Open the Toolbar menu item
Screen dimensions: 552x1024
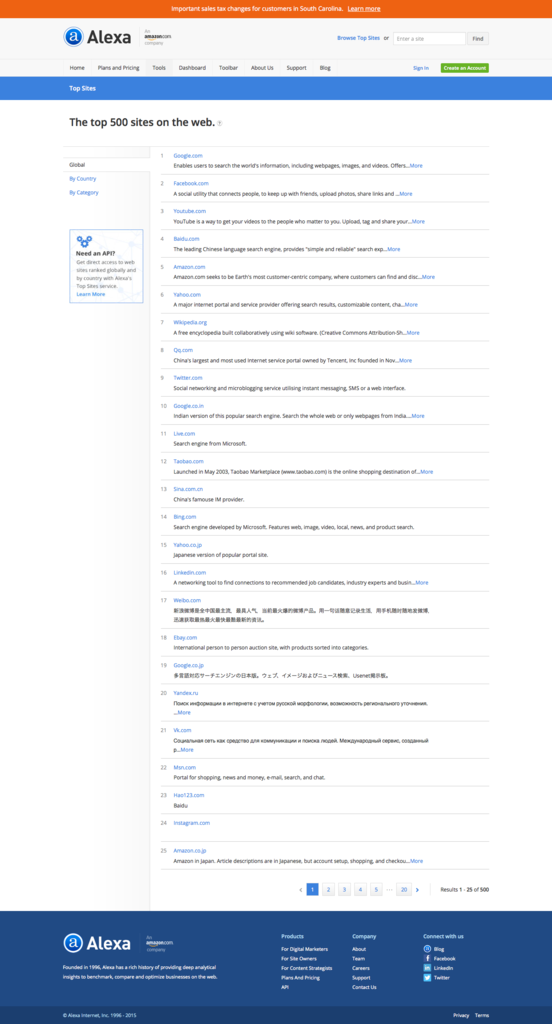click(229, 68)
